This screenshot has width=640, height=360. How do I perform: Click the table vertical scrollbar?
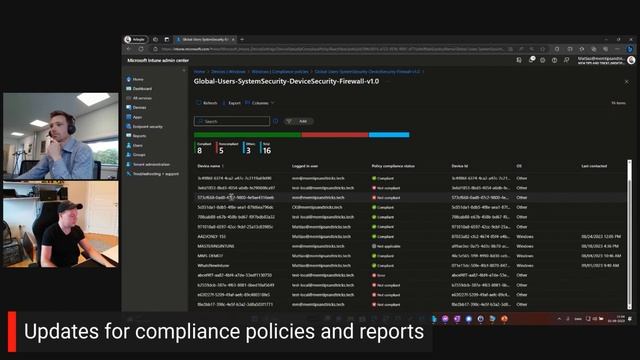click(629, 235)
